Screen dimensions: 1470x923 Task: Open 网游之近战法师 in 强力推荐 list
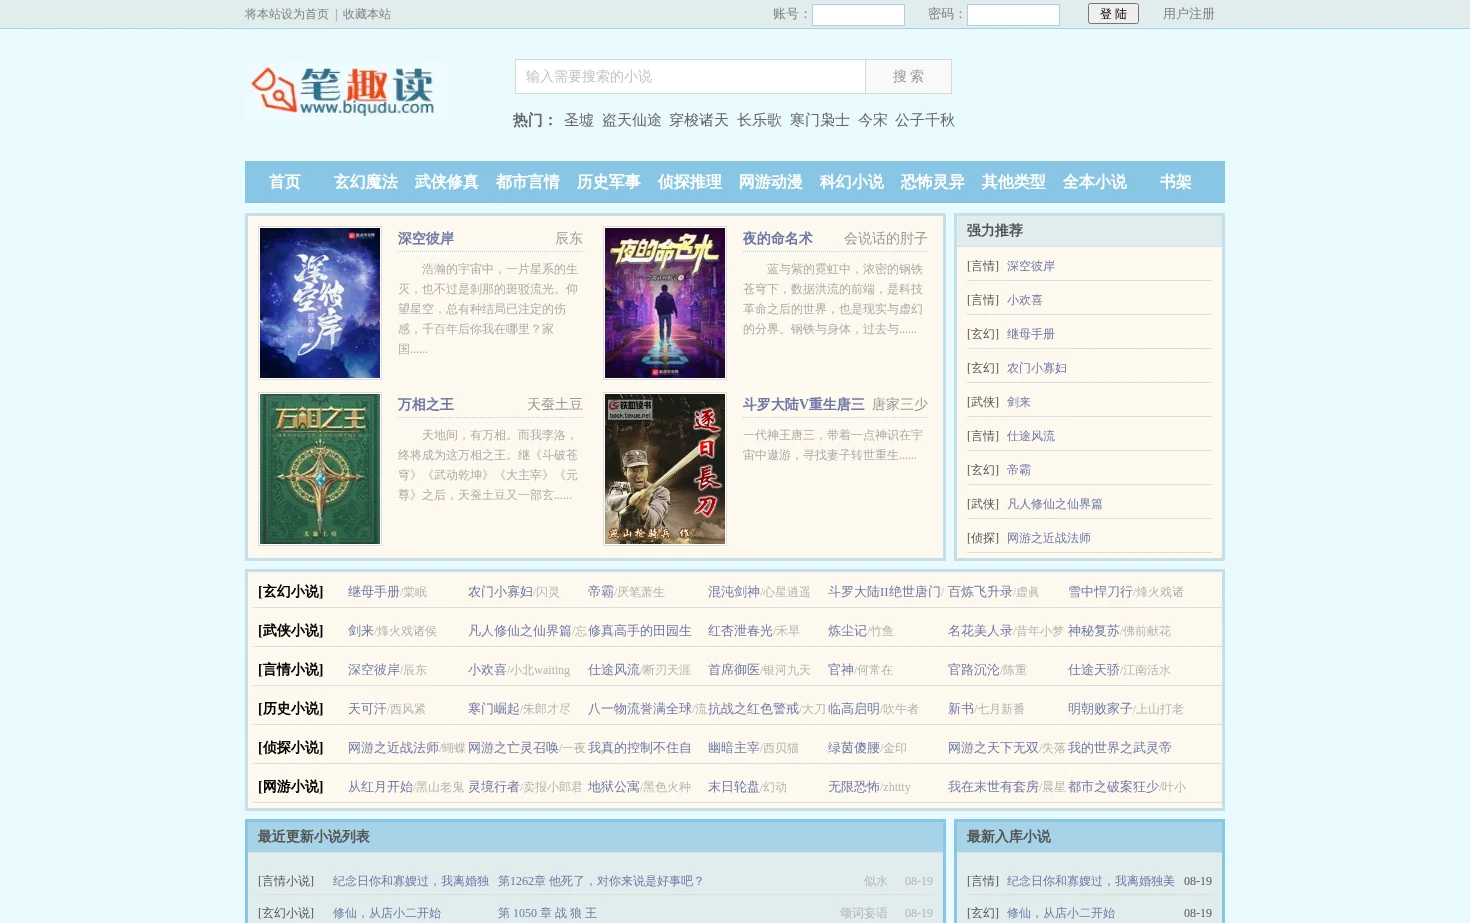[x=1049, y=538]
